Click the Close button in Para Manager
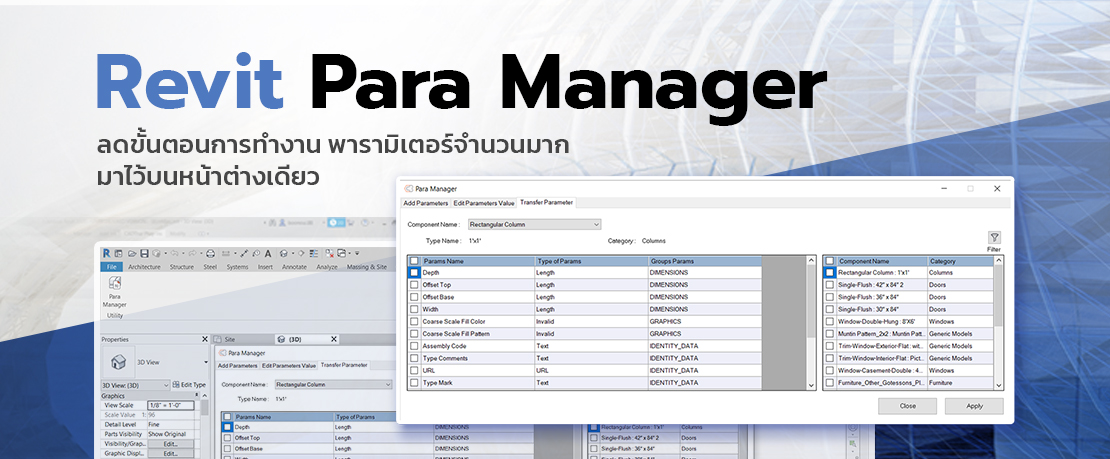The width and height of the screenshot is (1110, 459). (908, 406)
